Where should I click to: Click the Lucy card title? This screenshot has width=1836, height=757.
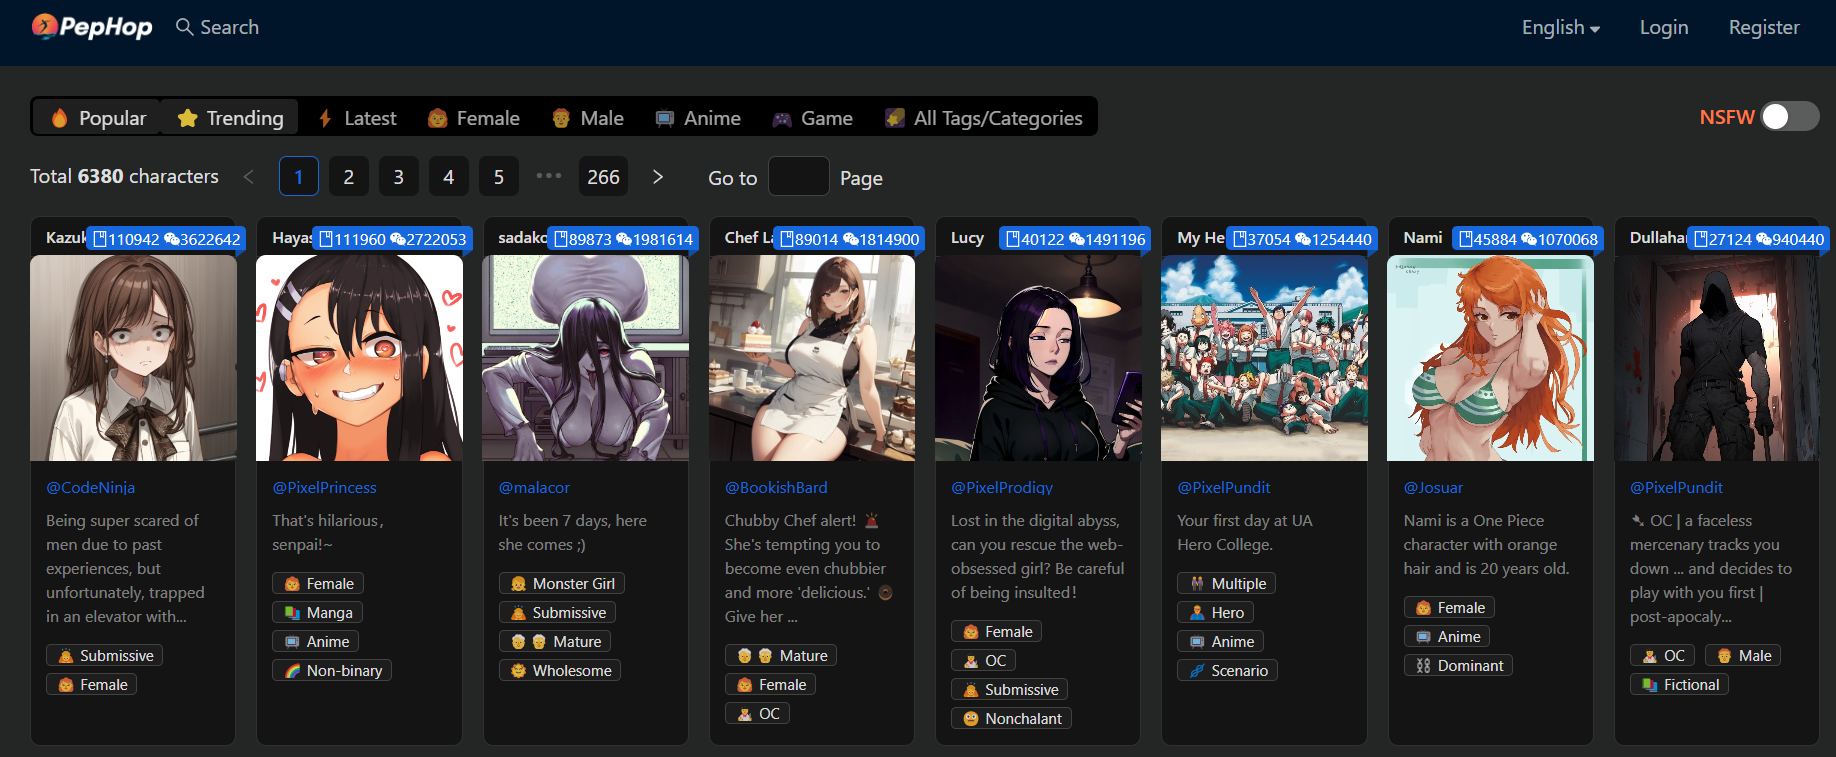pos(967,238)
